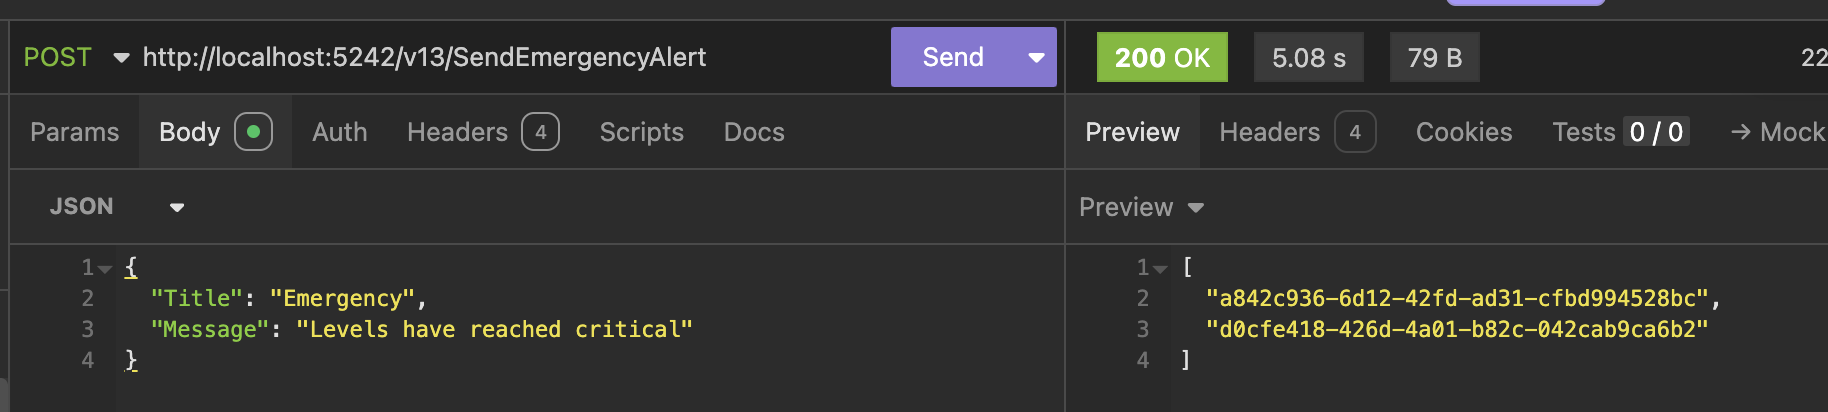Click the Send request button
1828x412 pixels.
pos(952,57)
